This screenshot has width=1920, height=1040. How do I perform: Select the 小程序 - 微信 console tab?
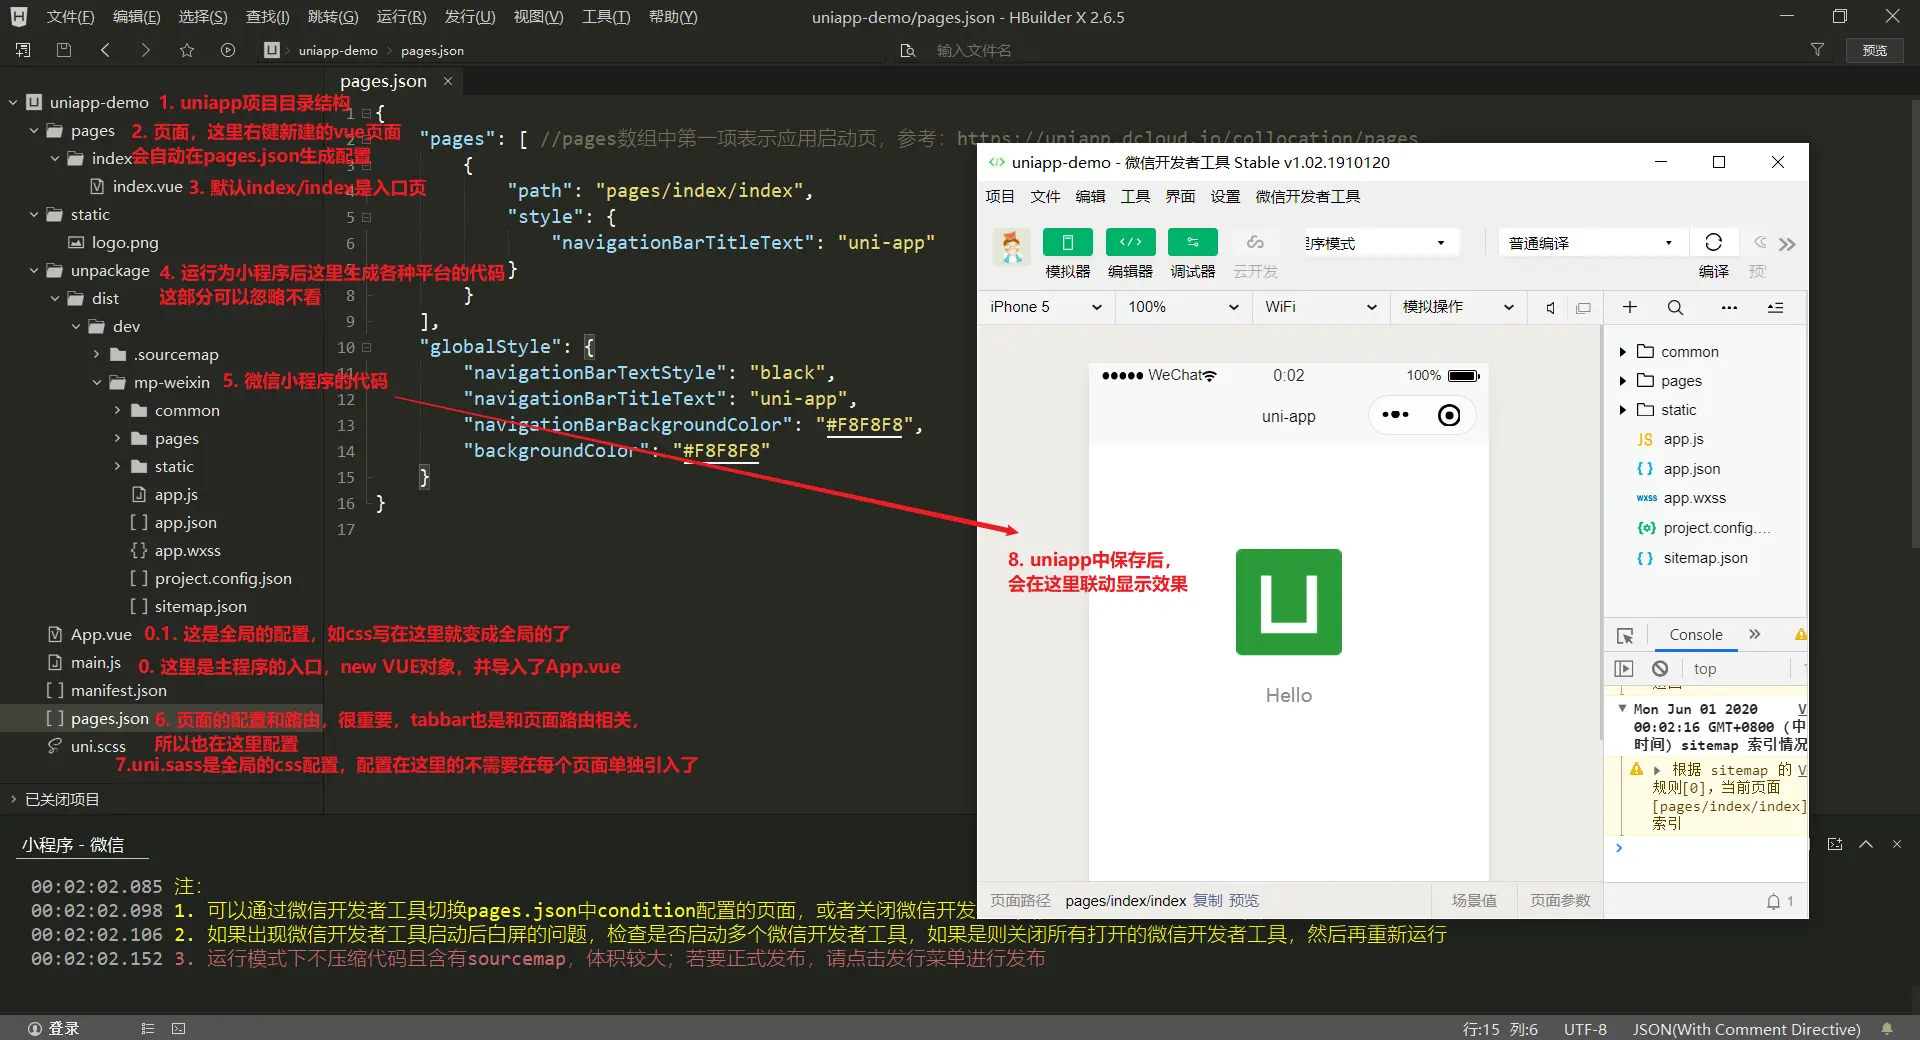coord(73,845)
